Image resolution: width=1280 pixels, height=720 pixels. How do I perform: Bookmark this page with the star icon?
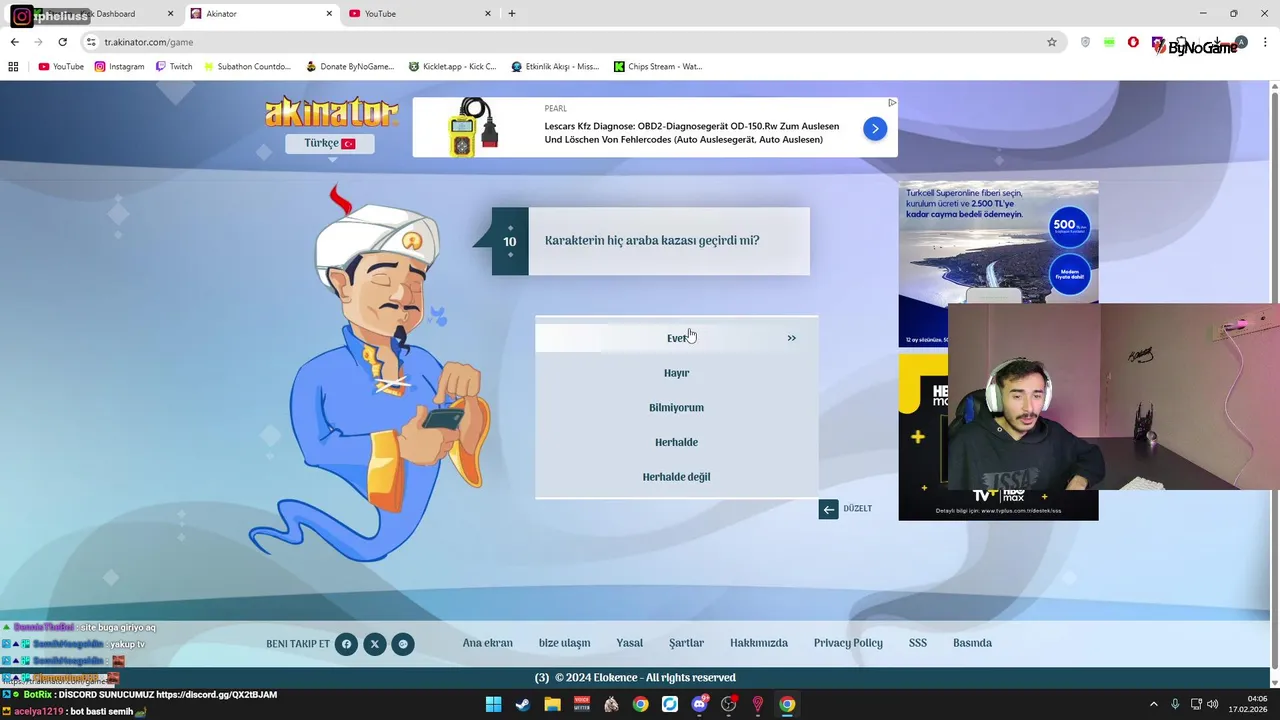tap(1052, 42)
